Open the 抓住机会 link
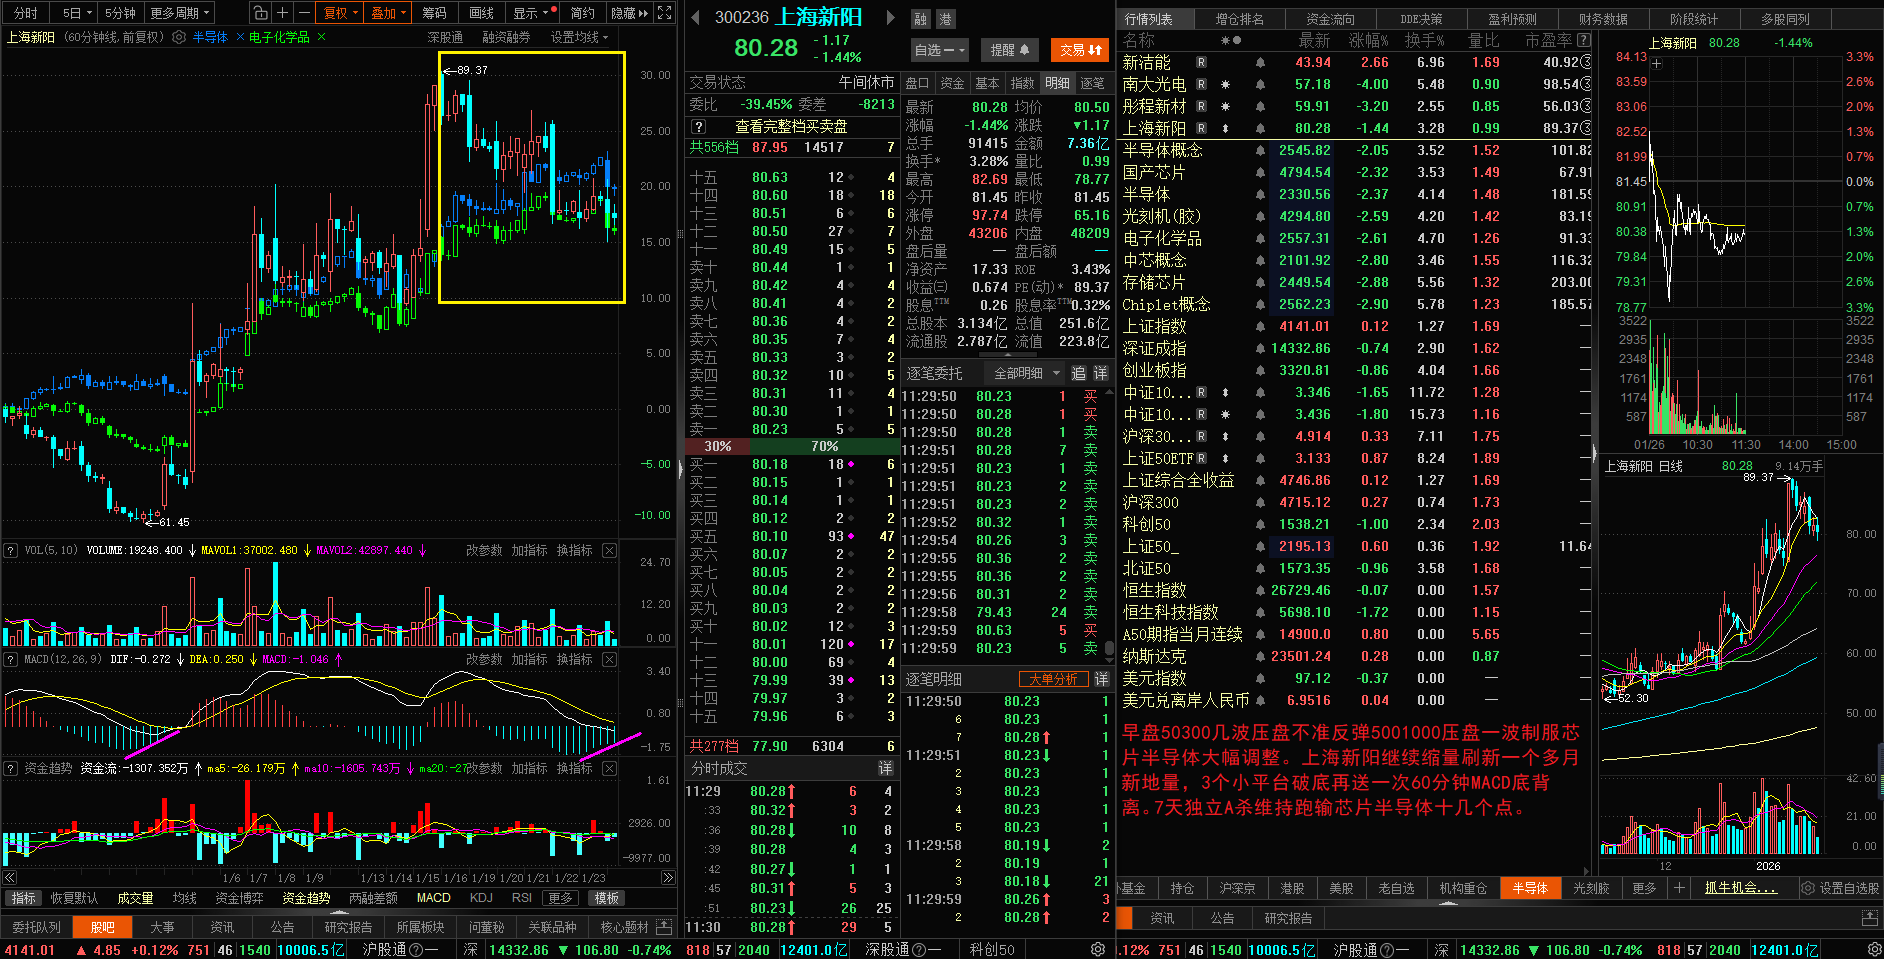1884x959 pixels. point(1740,888)
